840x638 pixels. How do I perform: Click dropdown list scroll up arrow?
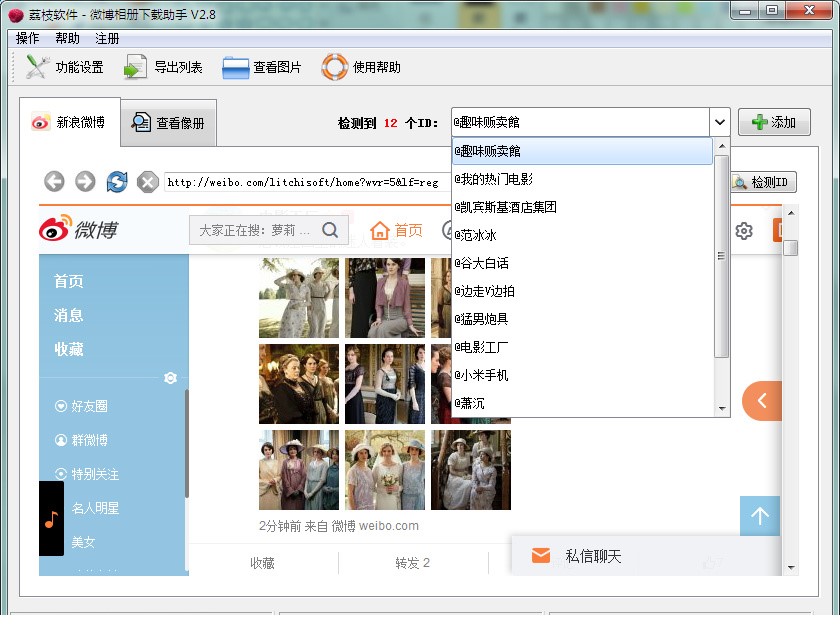tap(722, 146)
